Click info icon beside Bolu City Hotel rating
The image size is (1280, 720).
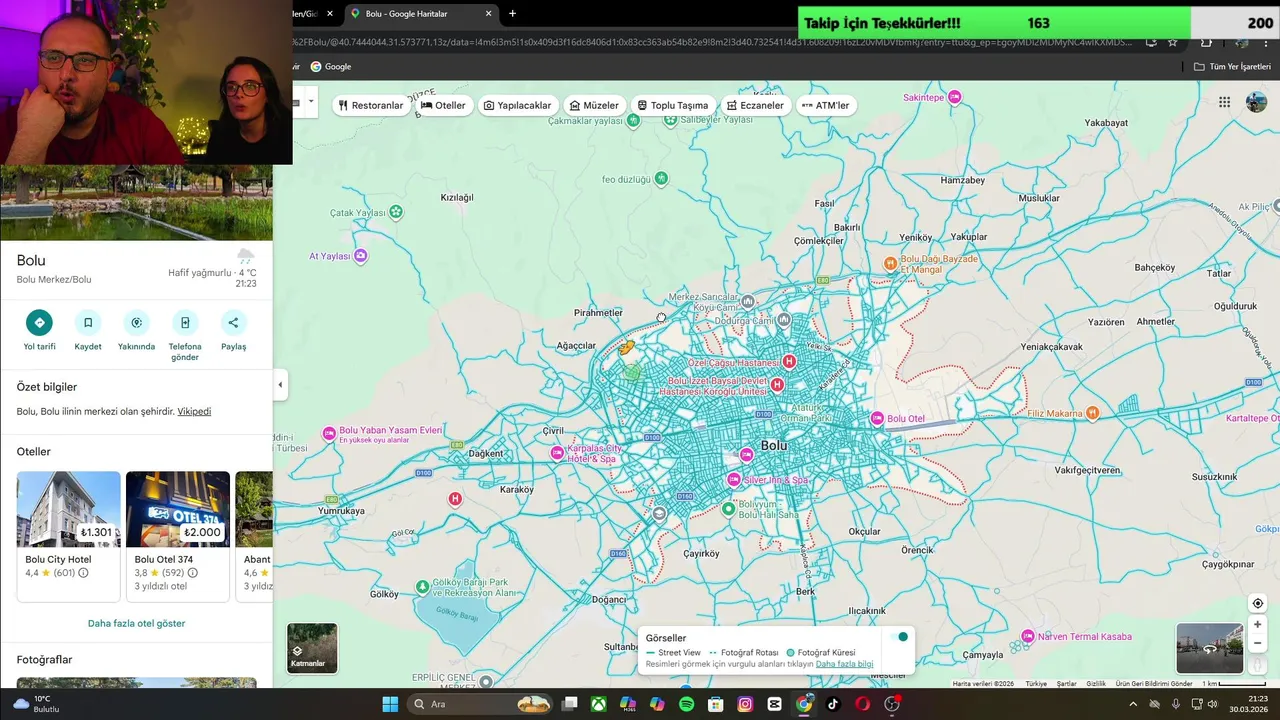(83, 573)
